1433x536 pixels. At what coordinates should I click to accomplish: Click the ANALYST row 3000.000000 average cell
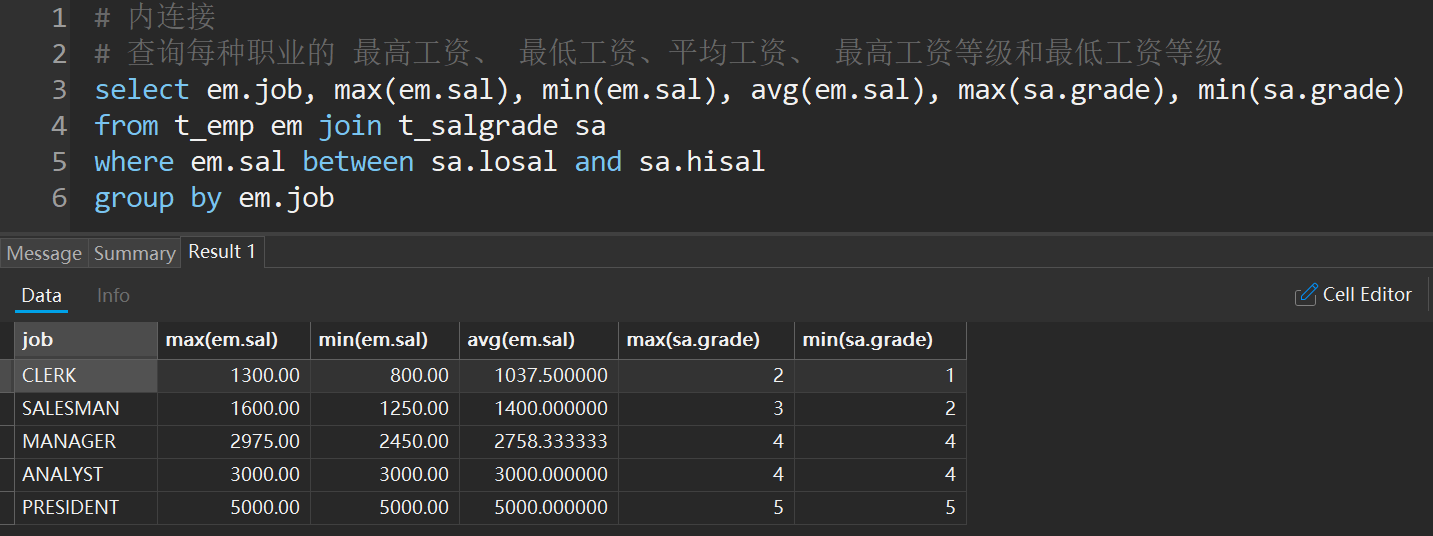click(539, 474)
